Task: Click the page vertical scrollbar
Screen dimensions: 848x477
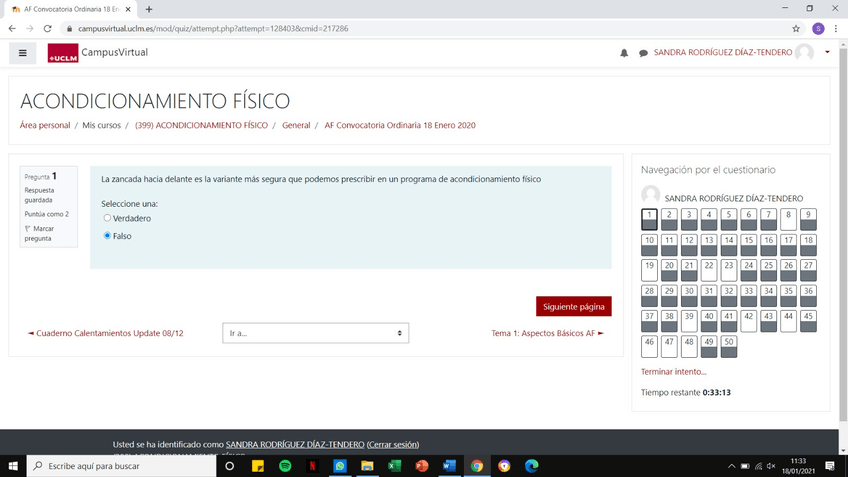Action: pos(843,233)
